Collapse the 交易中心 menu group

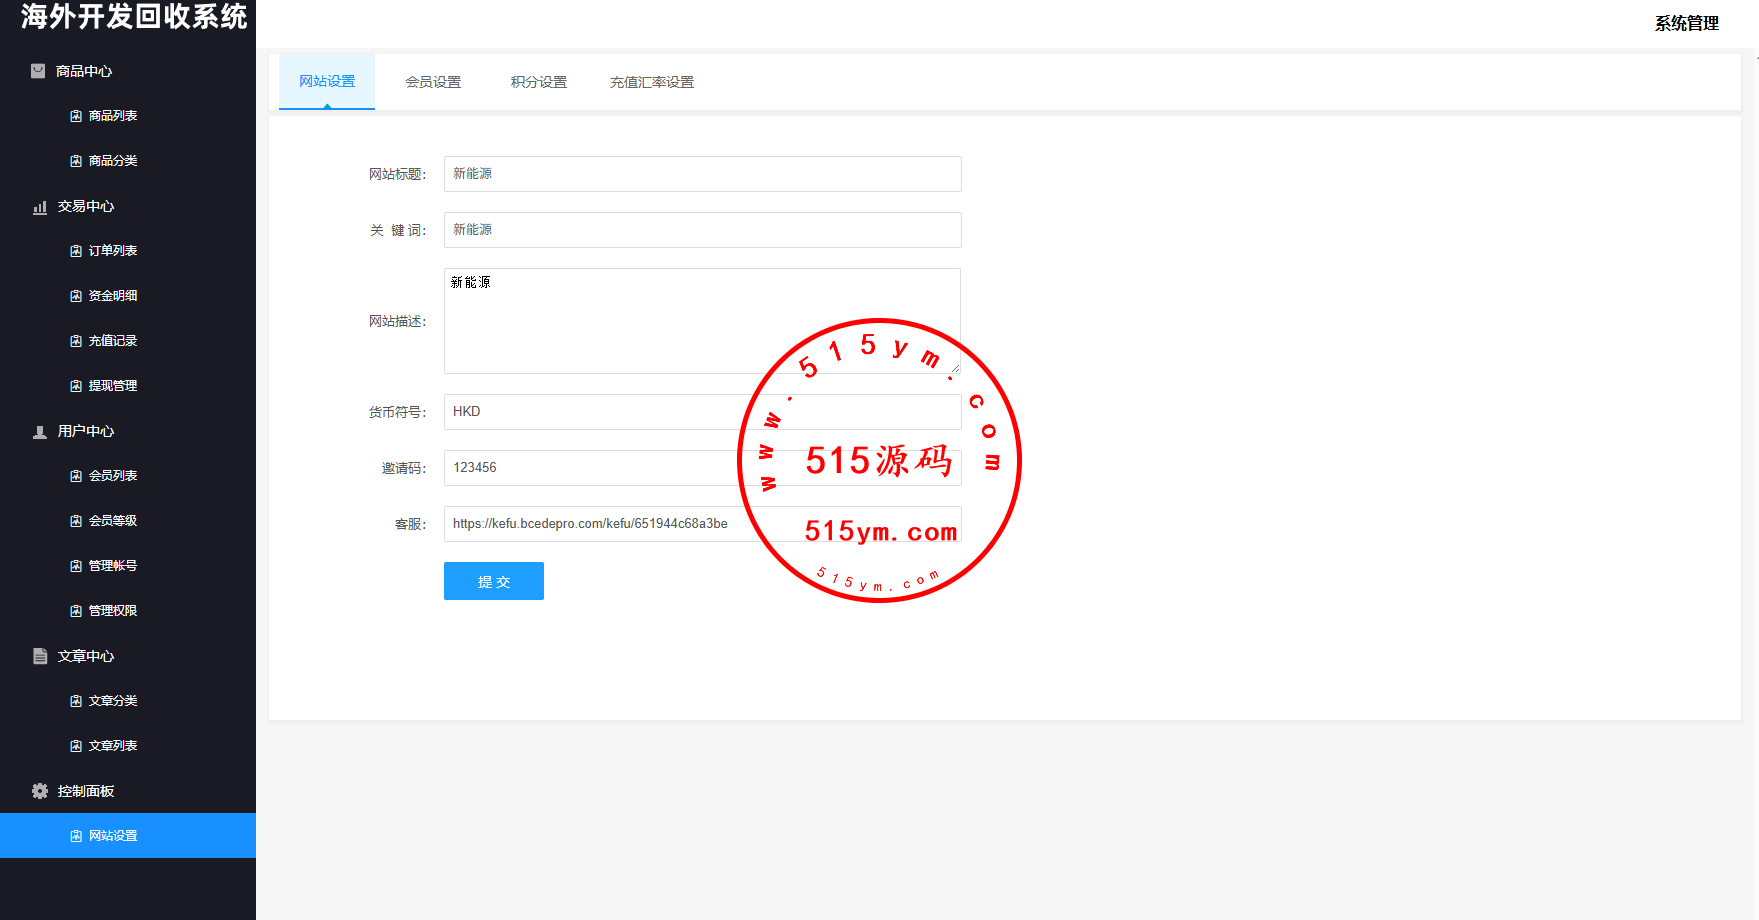click(86, 206)
